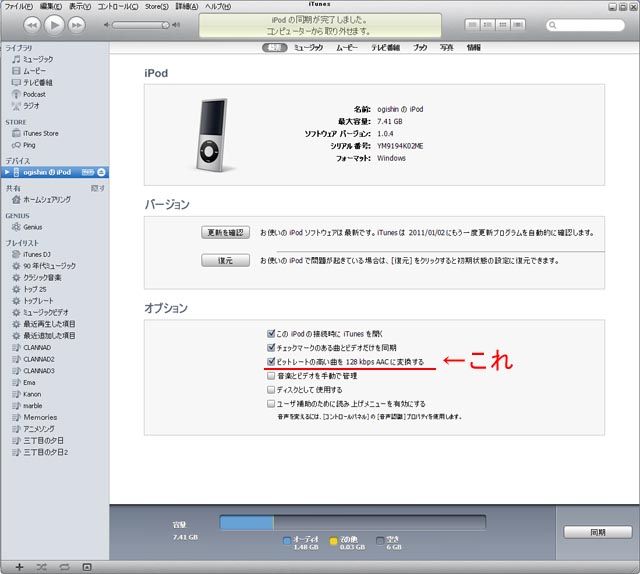Click the battery icon beside ogishin の iPod

point(88,172)
